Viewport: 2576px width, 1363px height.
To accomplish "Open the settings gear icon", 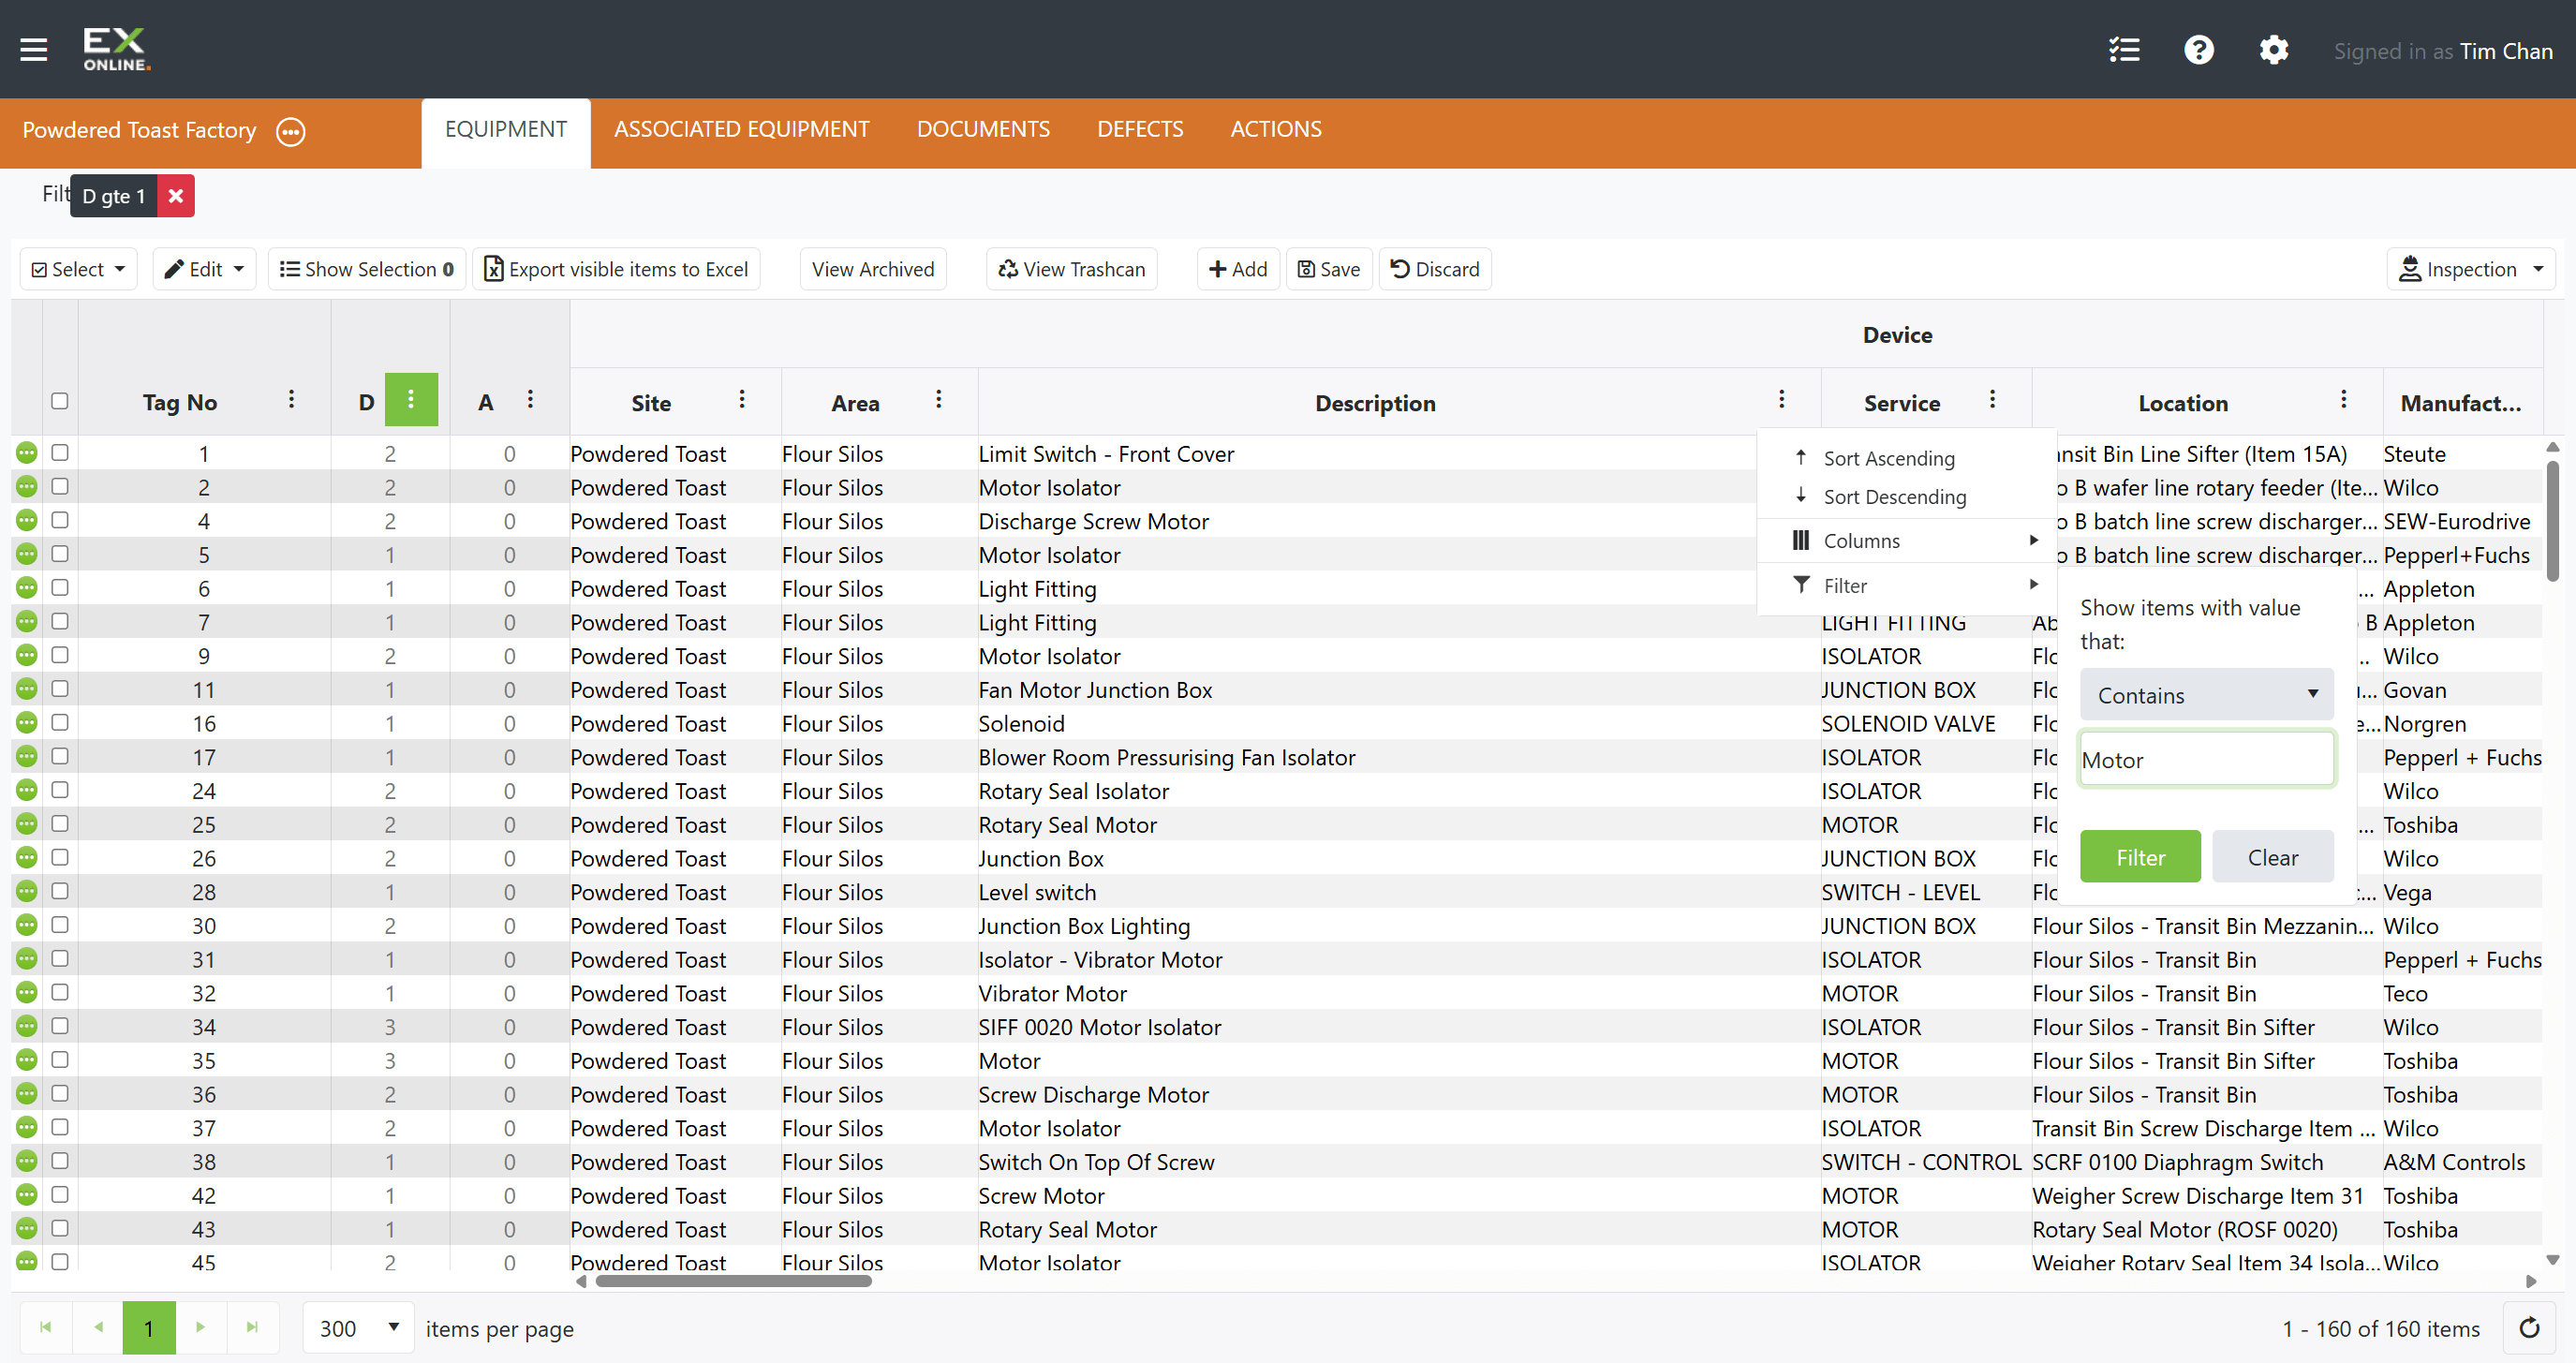I will coord(2273,50).
